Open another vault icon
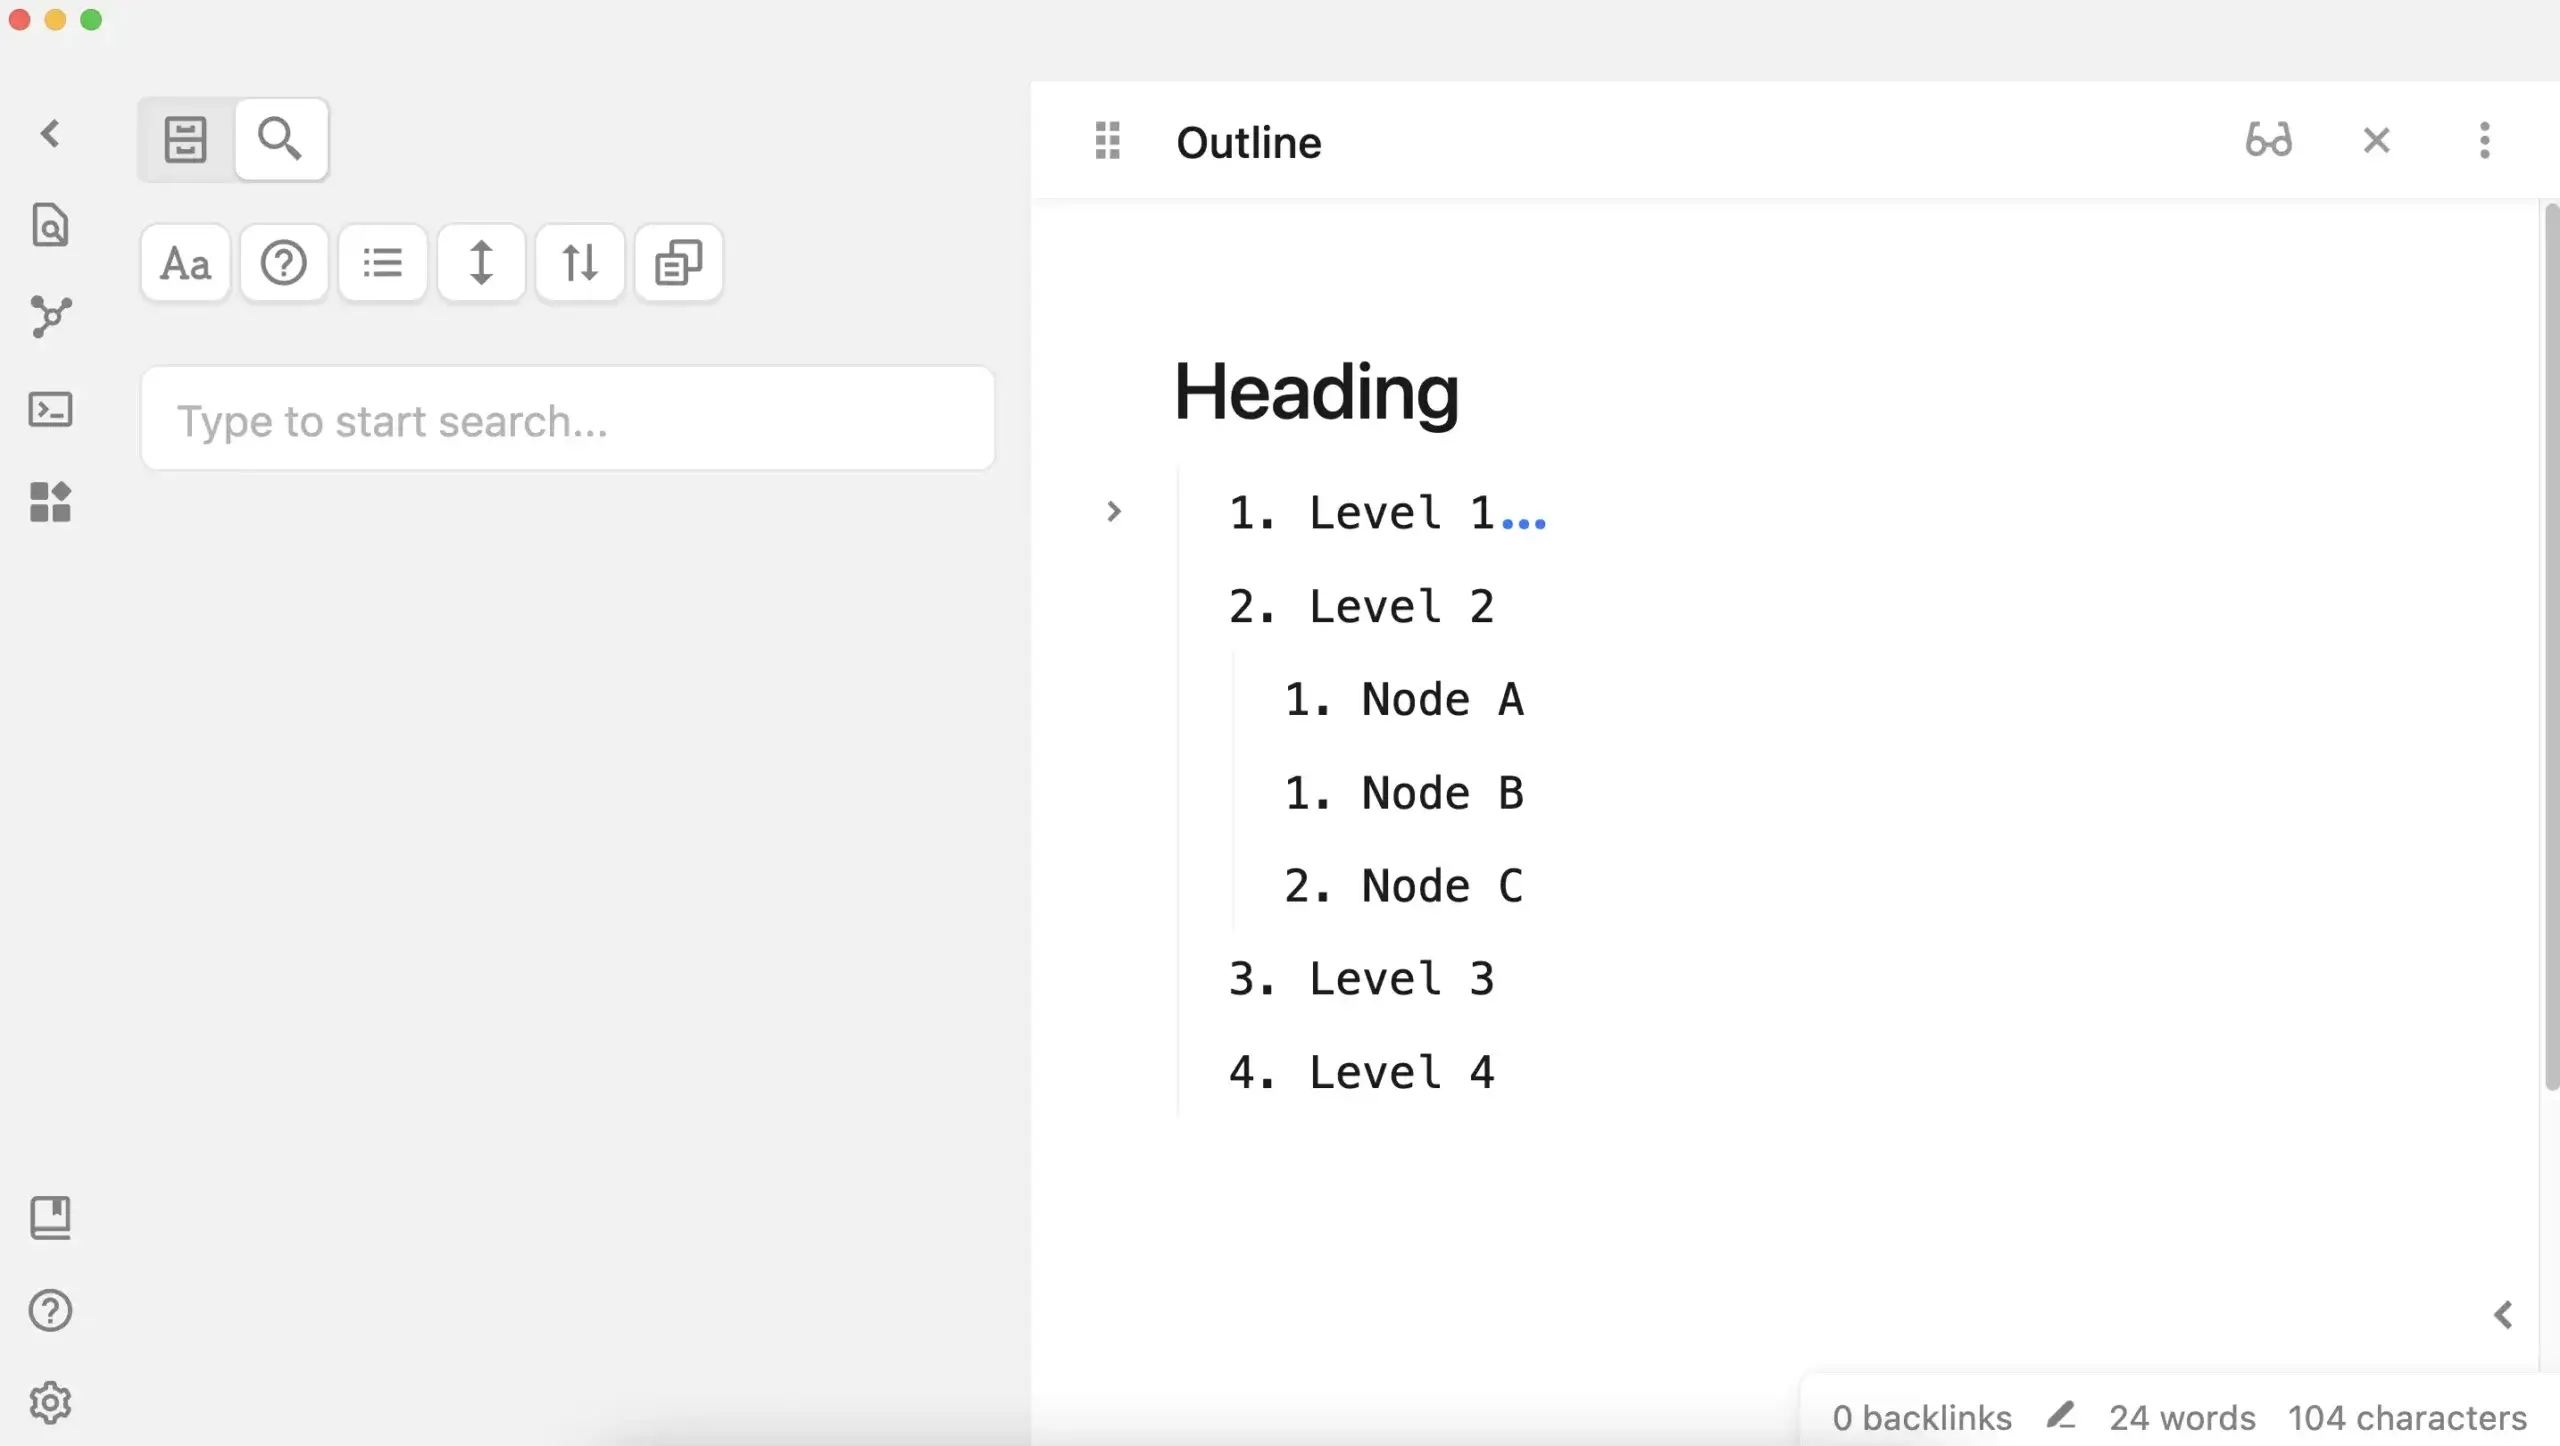The width and height of the screenshot is (2560, 1446). (x=50, y=1217)
